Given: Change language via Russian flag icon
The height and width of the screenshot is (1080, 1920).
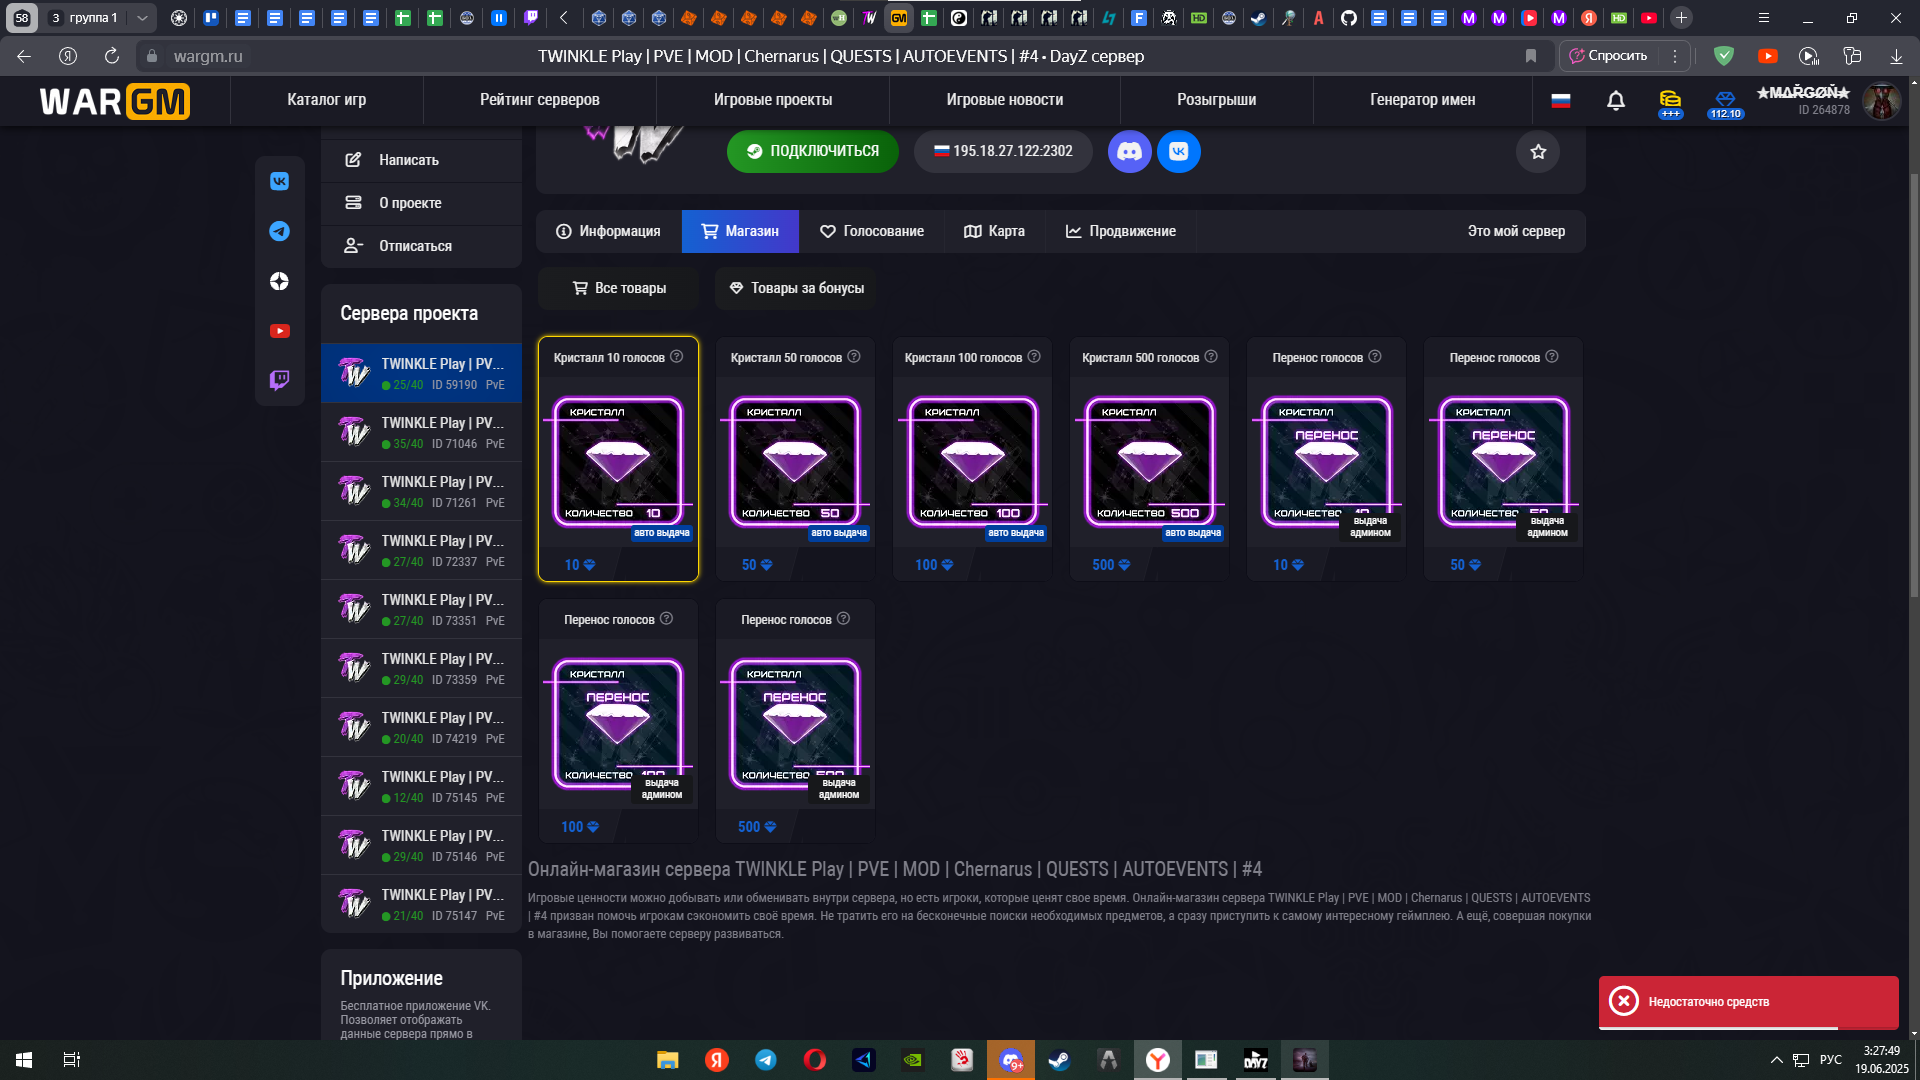Looking at the screenshot, I should 1560,100.
